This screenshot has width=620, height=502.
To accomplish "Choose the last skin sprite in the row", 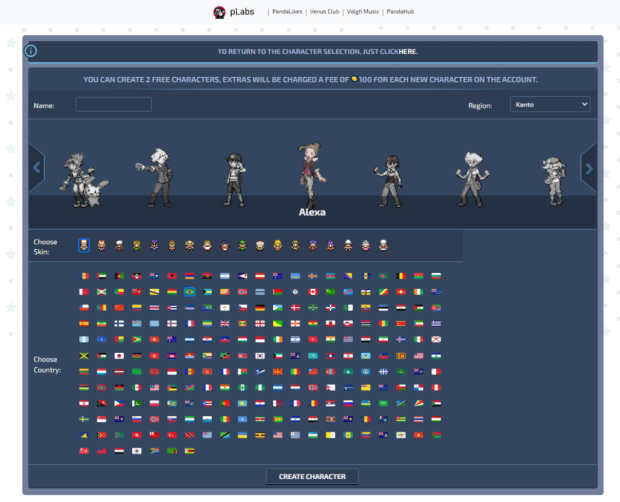I will tap(383, 245).
